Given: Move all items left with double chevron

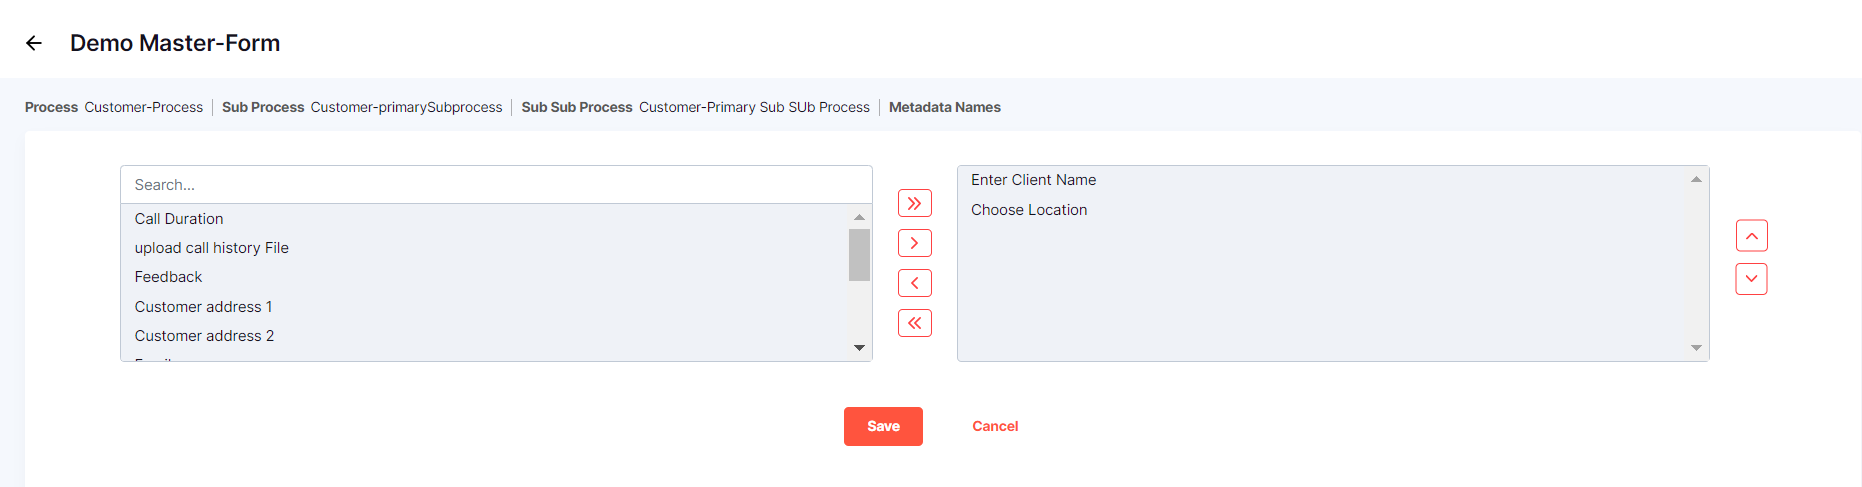Looking at the screenshot, I should pyautogui.click(x=914, y=323).
